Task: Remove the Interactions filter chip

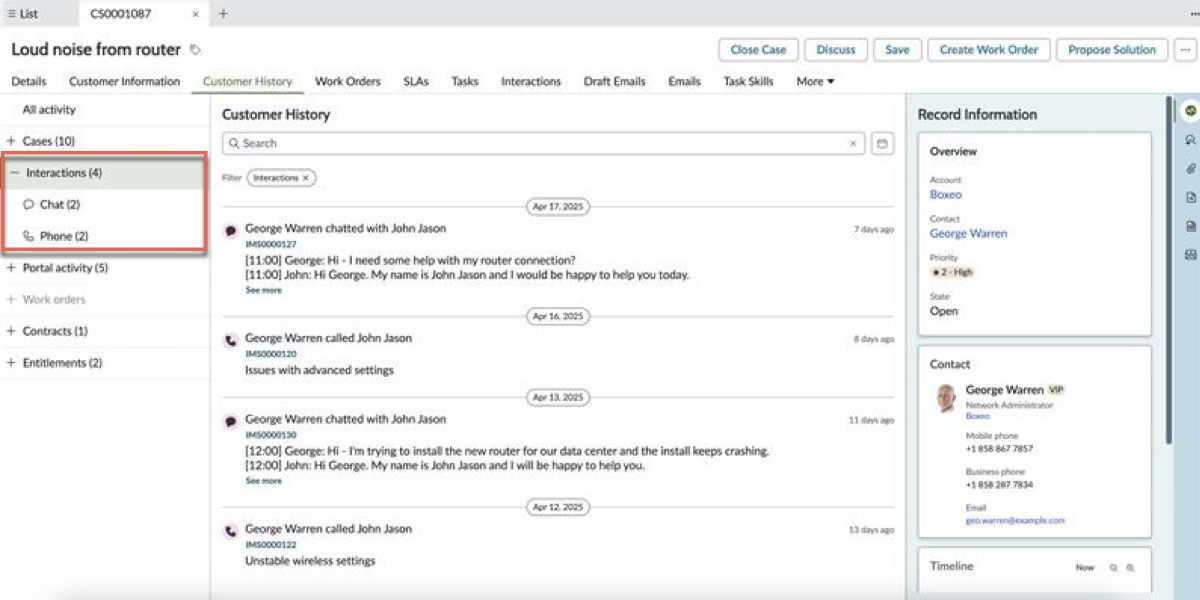Action: point(306,178)
